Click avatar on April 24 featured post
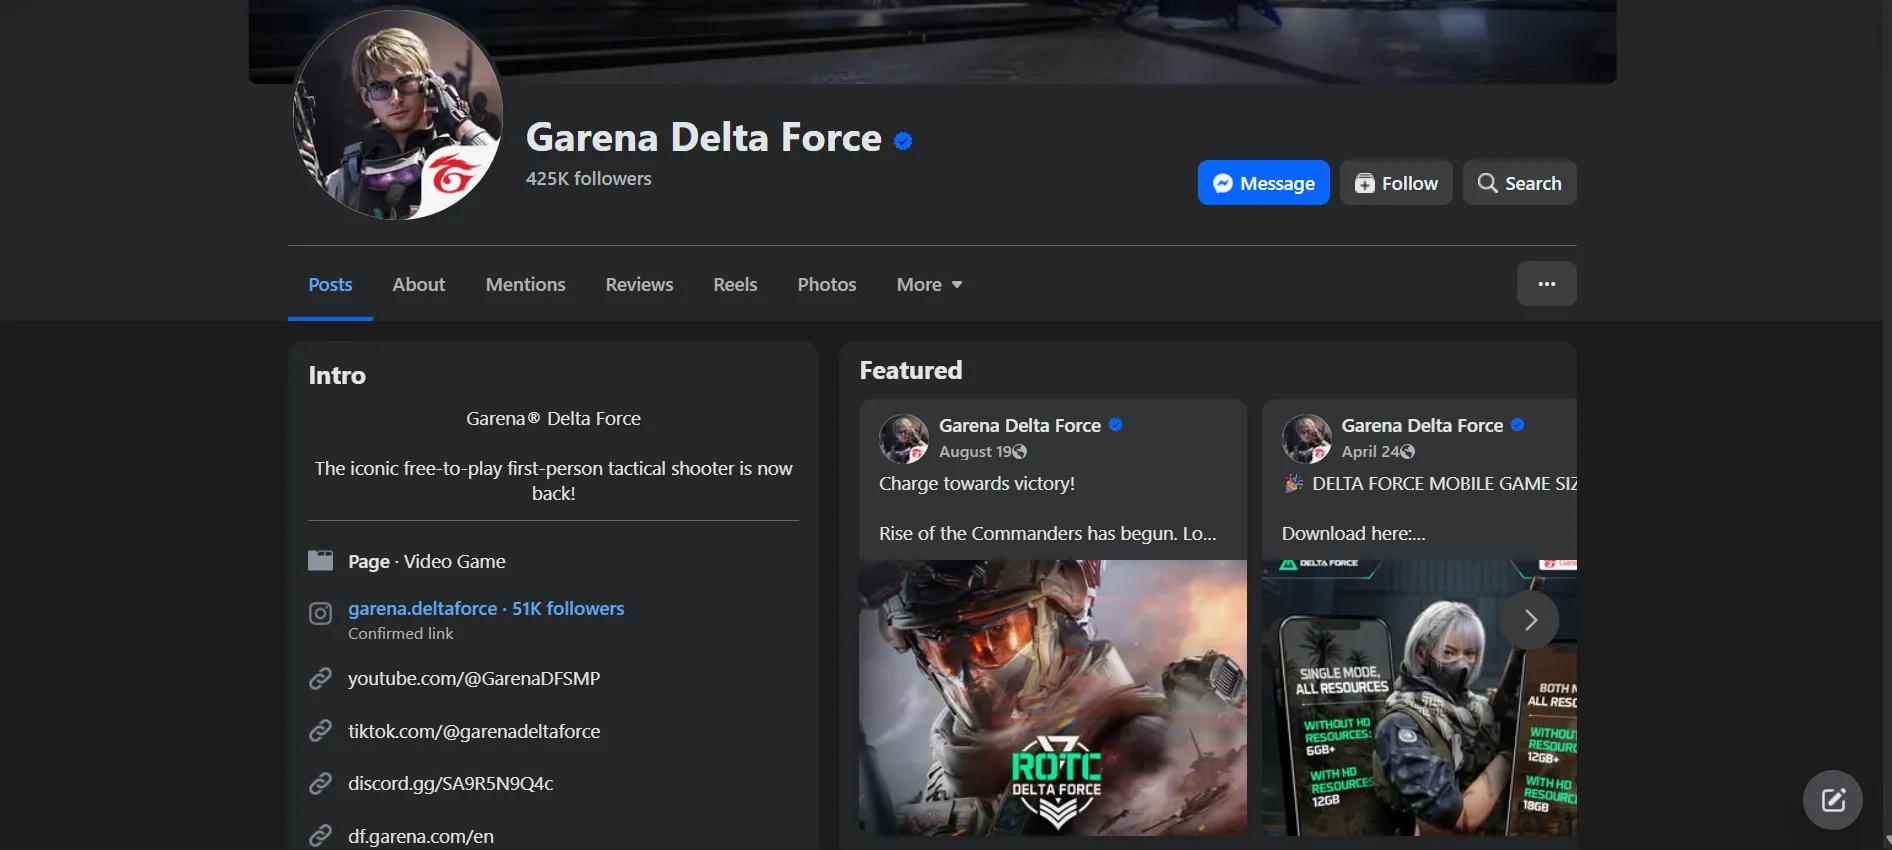Screen dimensions: 1892x850 click(1307, 438)
